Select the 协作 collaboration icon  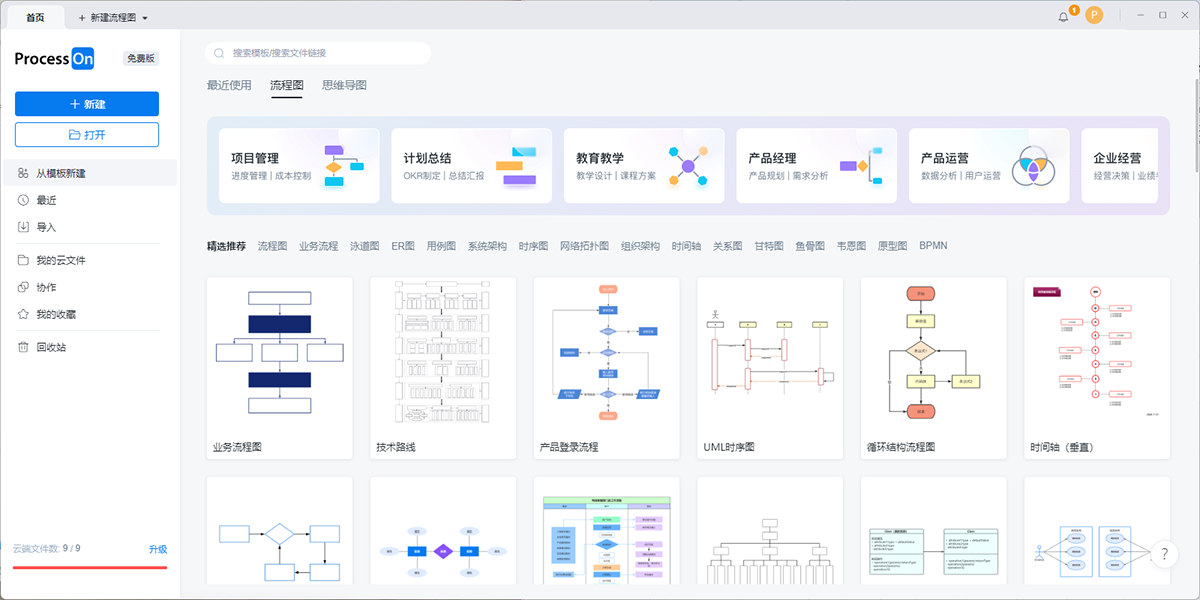(x=22, y=287)
